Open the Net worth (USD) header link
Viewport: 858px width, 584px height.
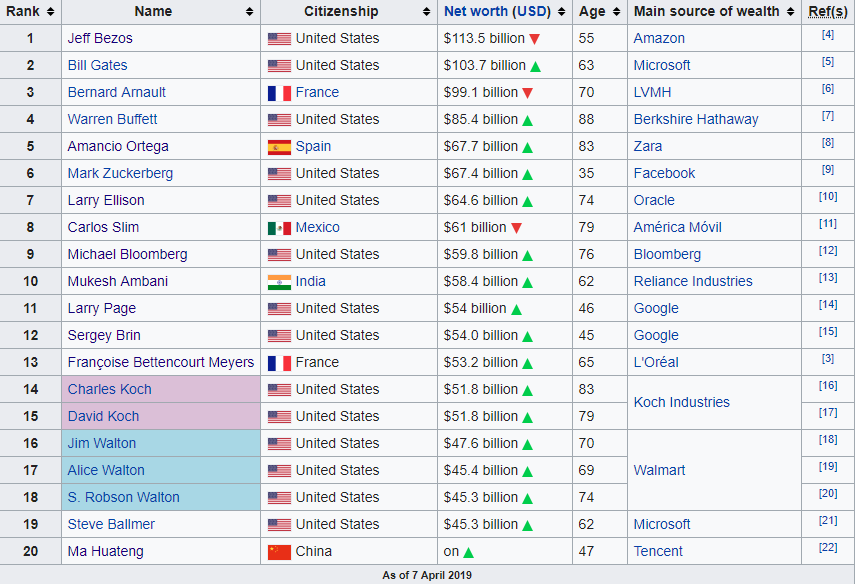pos(497,11)
